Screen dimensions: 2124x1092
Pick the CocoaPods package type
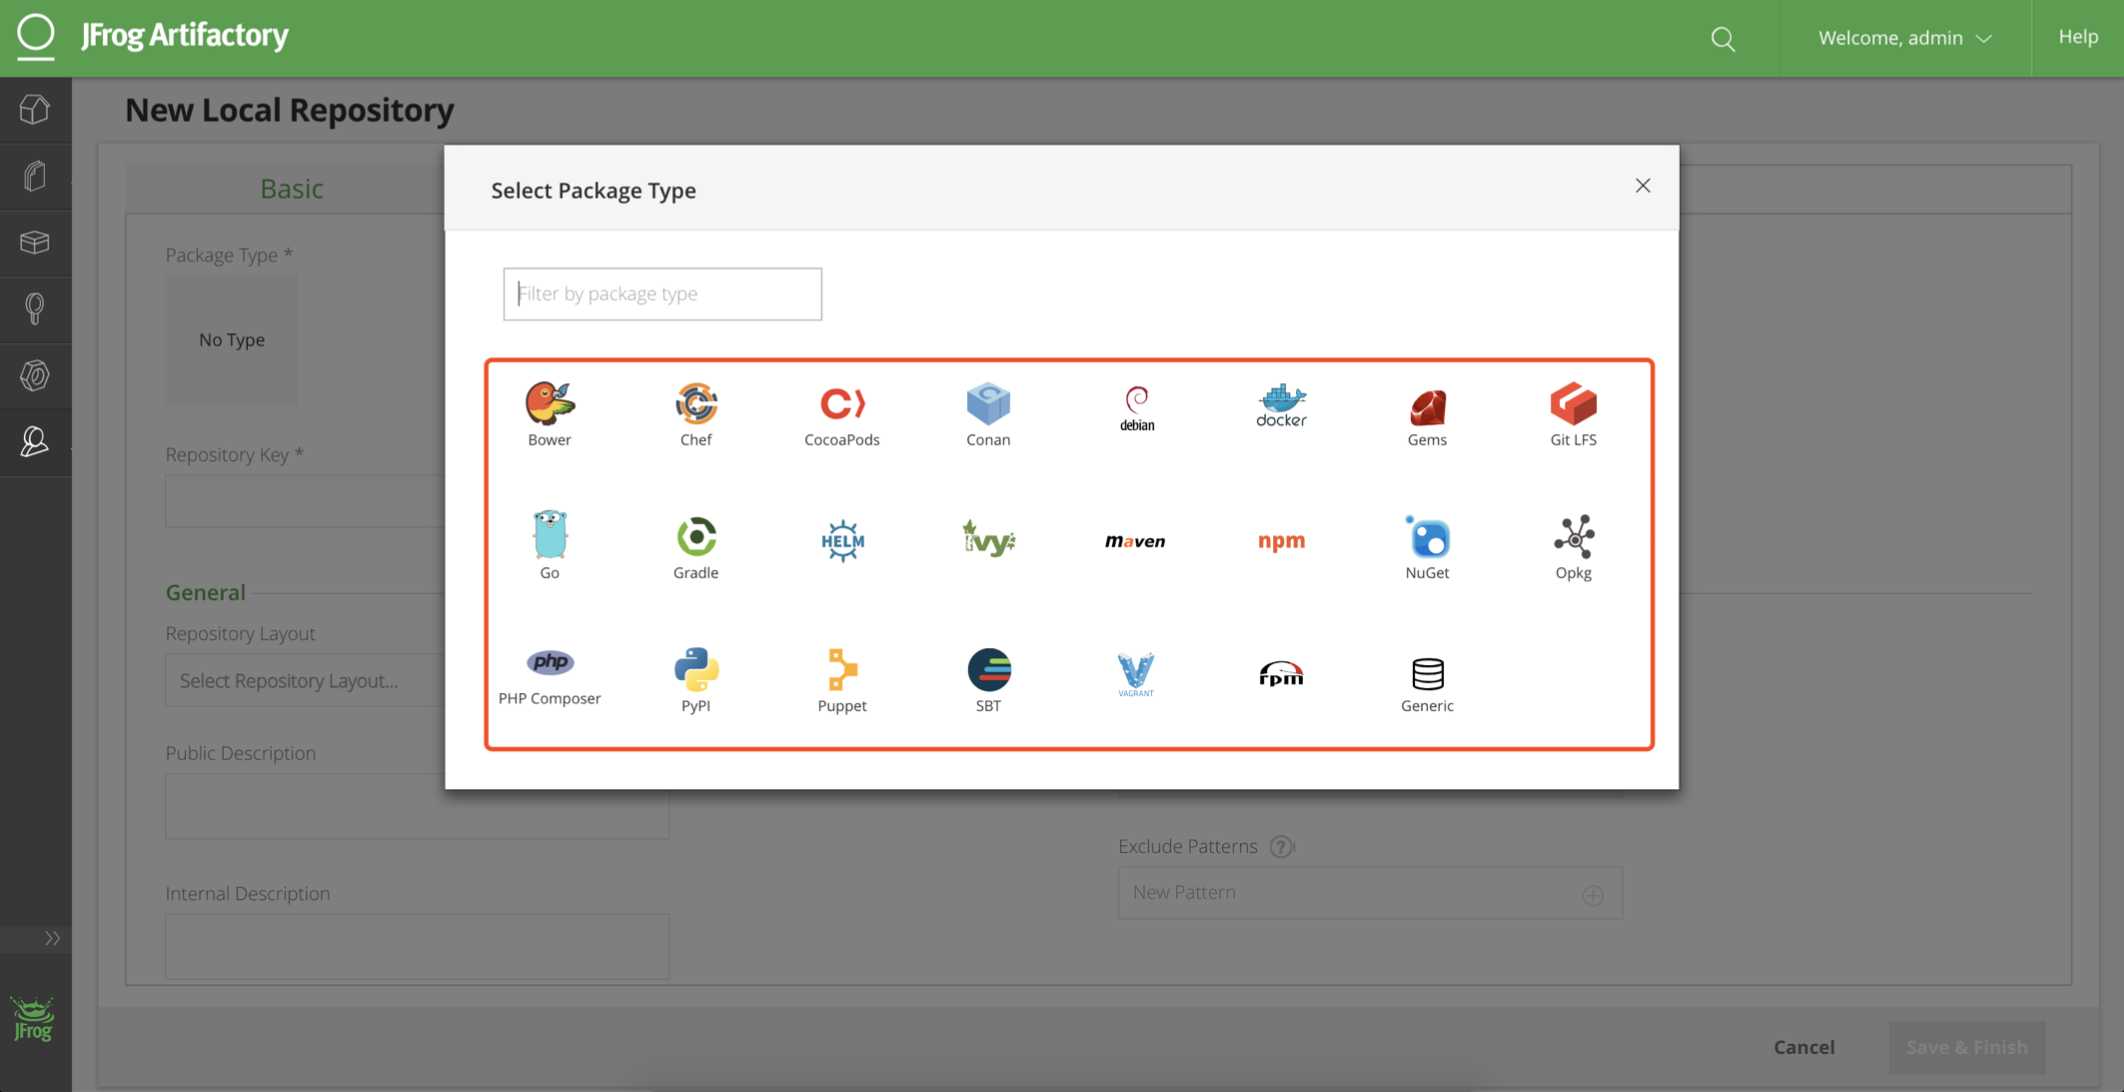coord(842,414)
